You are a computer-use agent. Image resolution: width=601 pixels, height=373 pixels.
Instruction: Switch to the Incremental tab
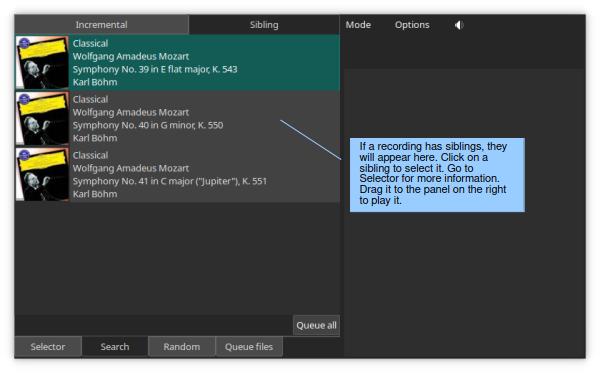pyautogui.click(x=102, y=25)
